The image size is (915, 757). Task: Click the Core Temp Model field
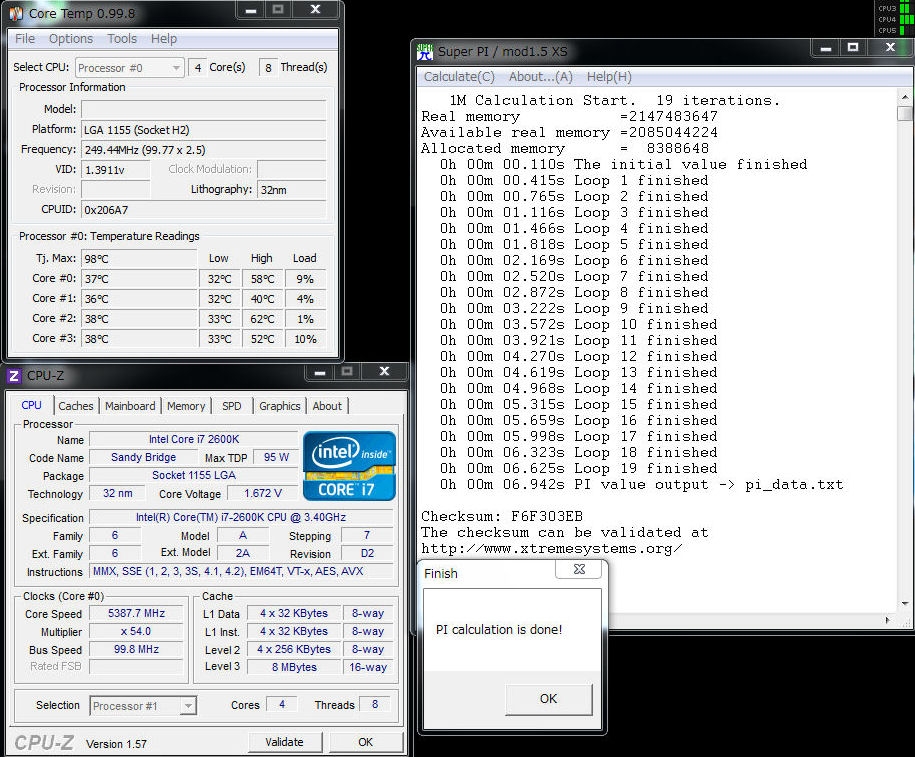click(203, 109)
